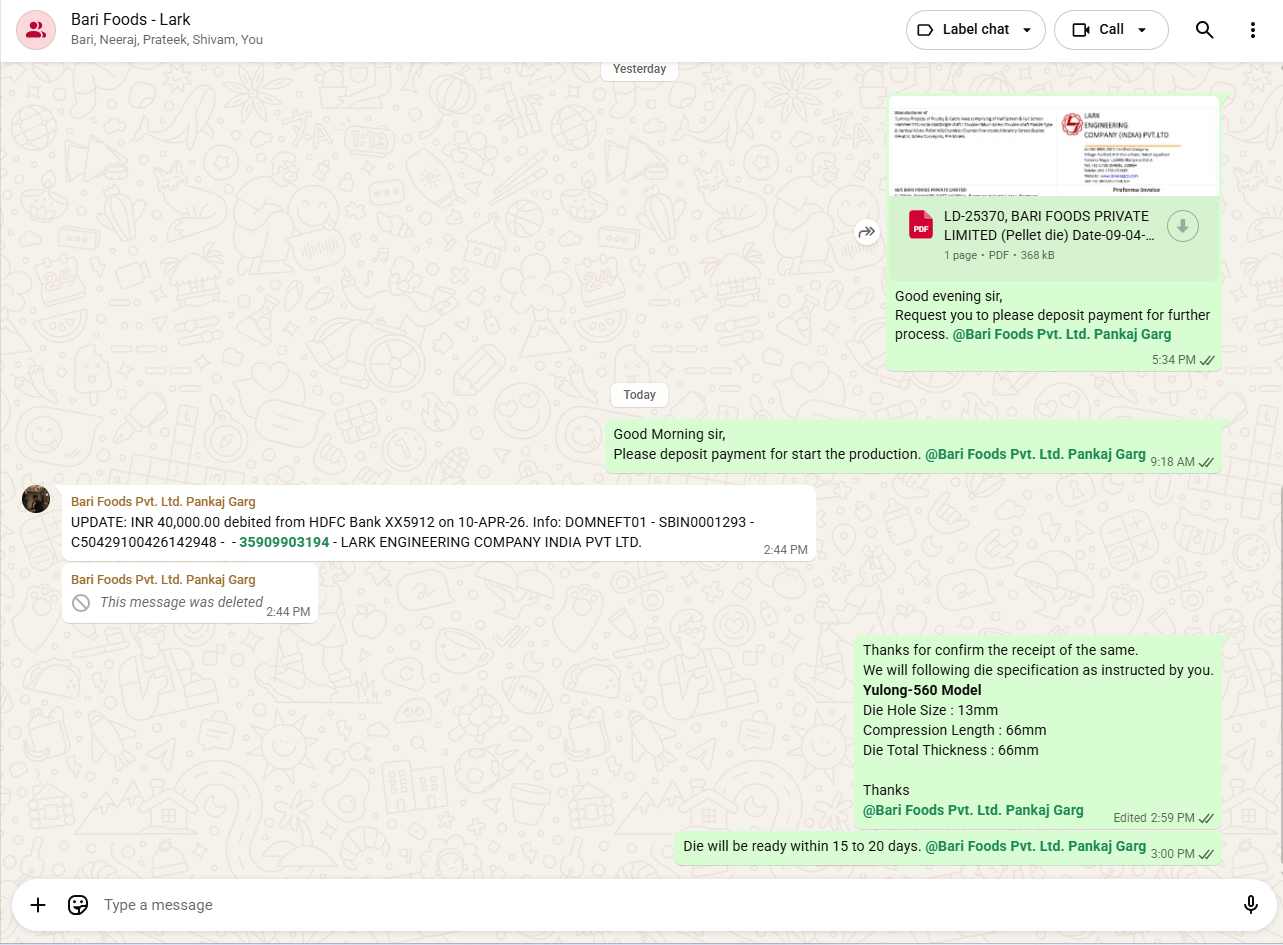Click the deleted message bubble
Screen dimensions: 1283x945
181,602
